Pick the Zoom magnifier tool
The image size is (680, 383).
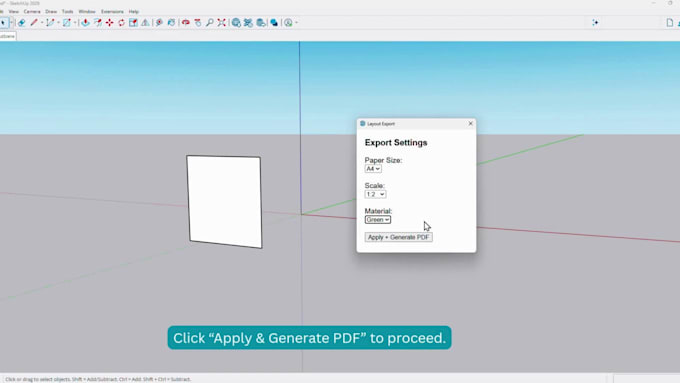coord(209,23)
